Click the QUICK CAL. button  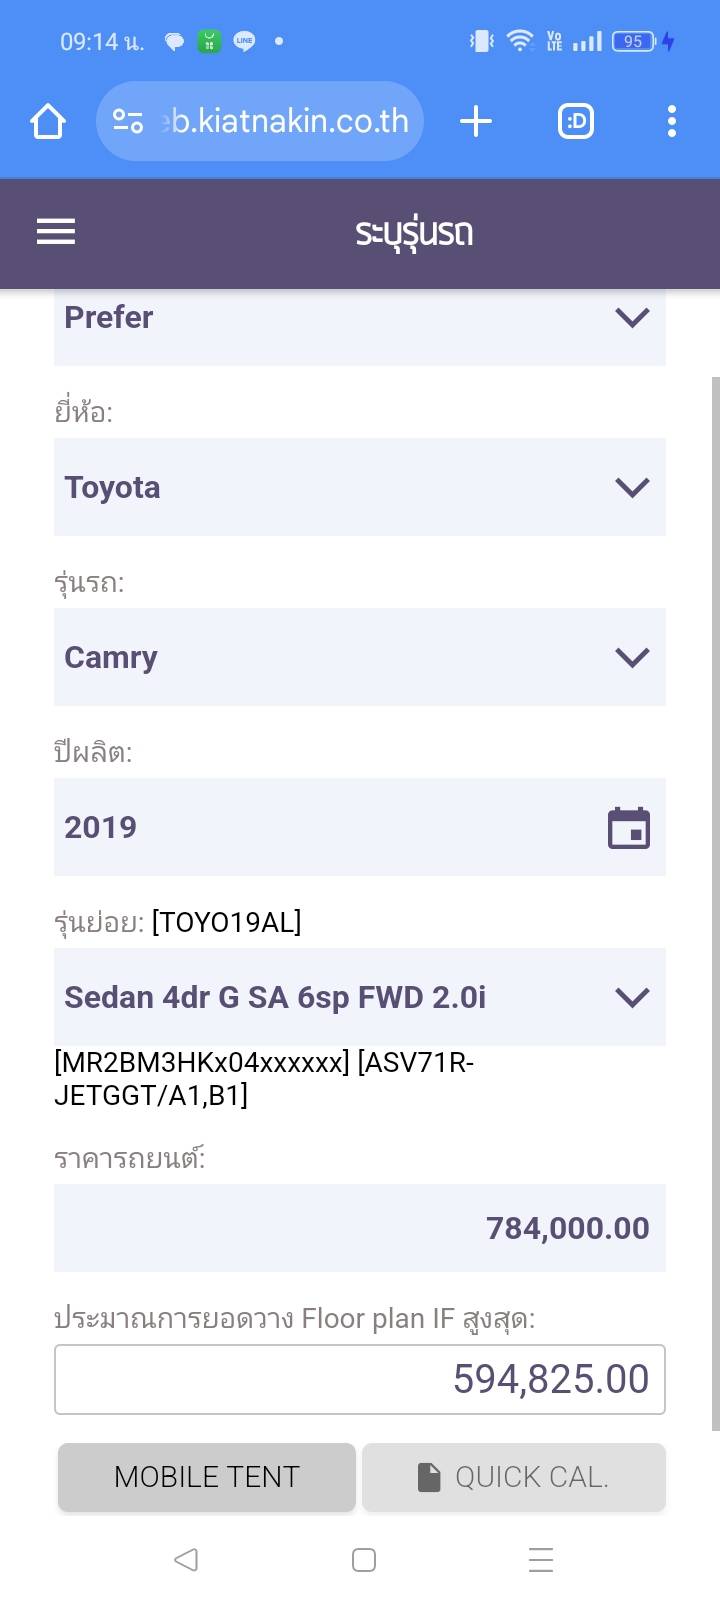(513, 1477)
